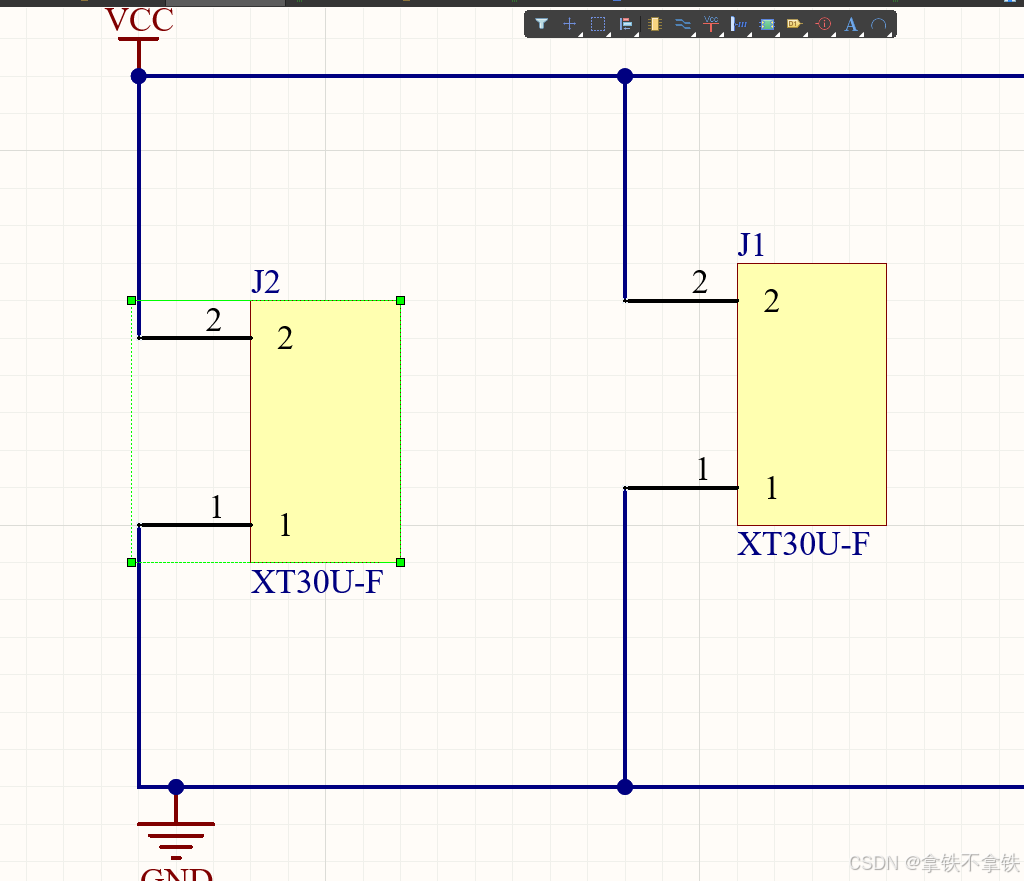Select the J1 connector body

(812, 394)
